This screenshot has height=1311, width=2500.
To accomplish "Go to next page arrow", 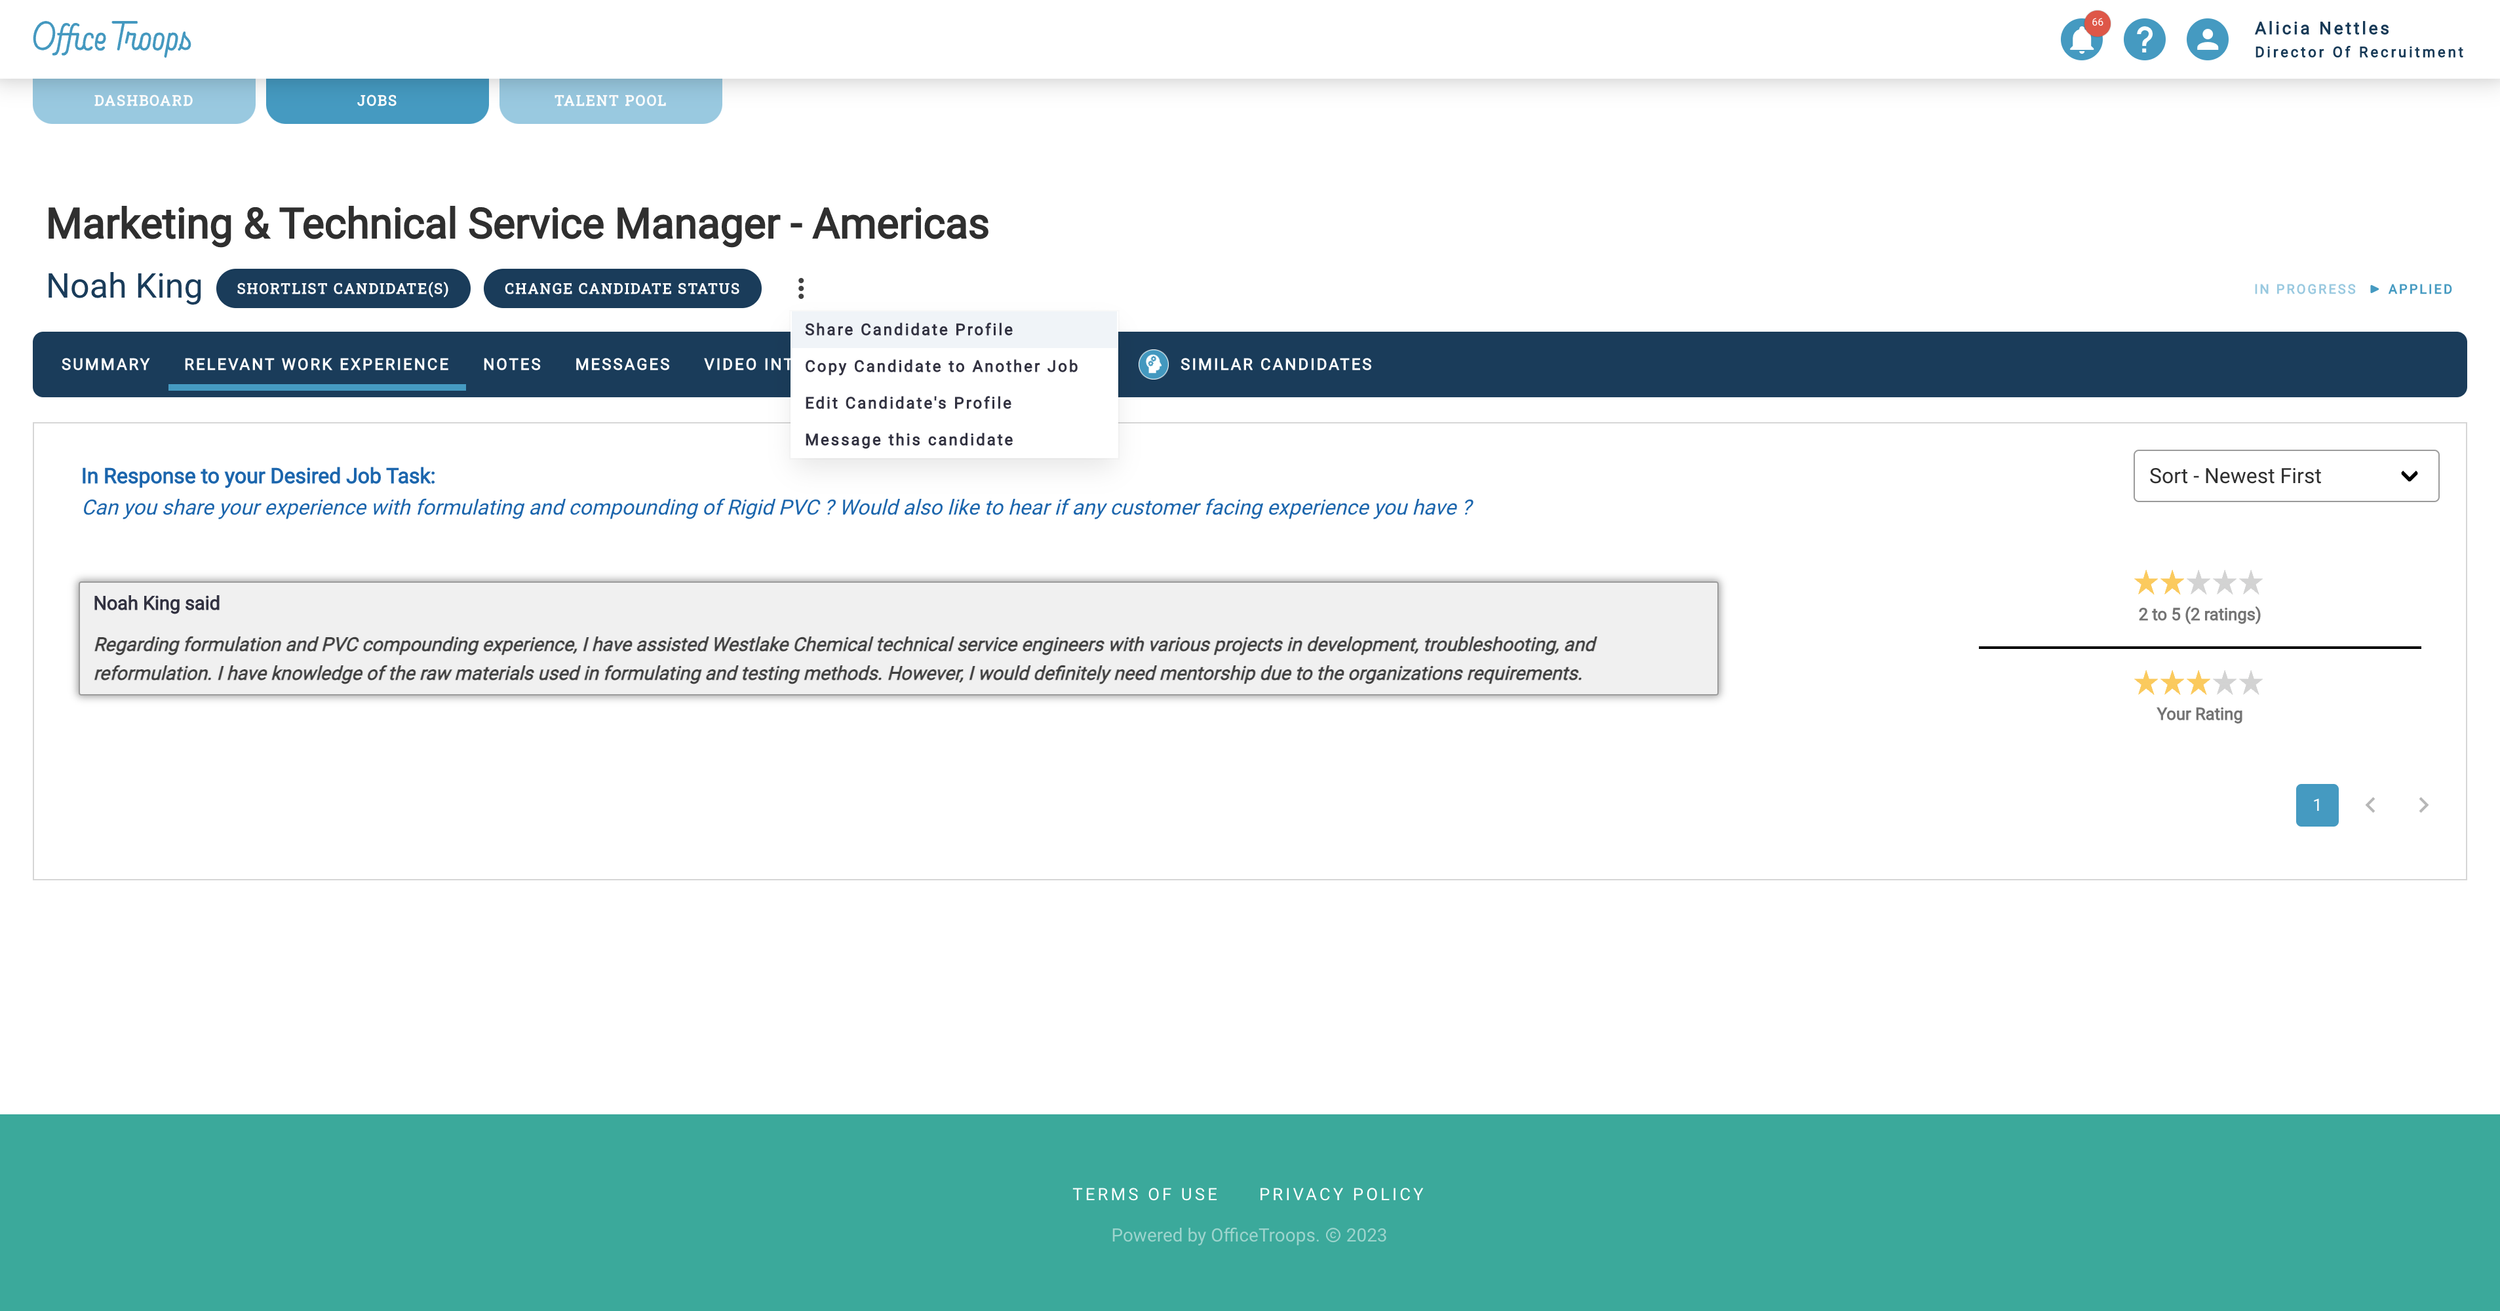I will click(x=2423, y=805).
